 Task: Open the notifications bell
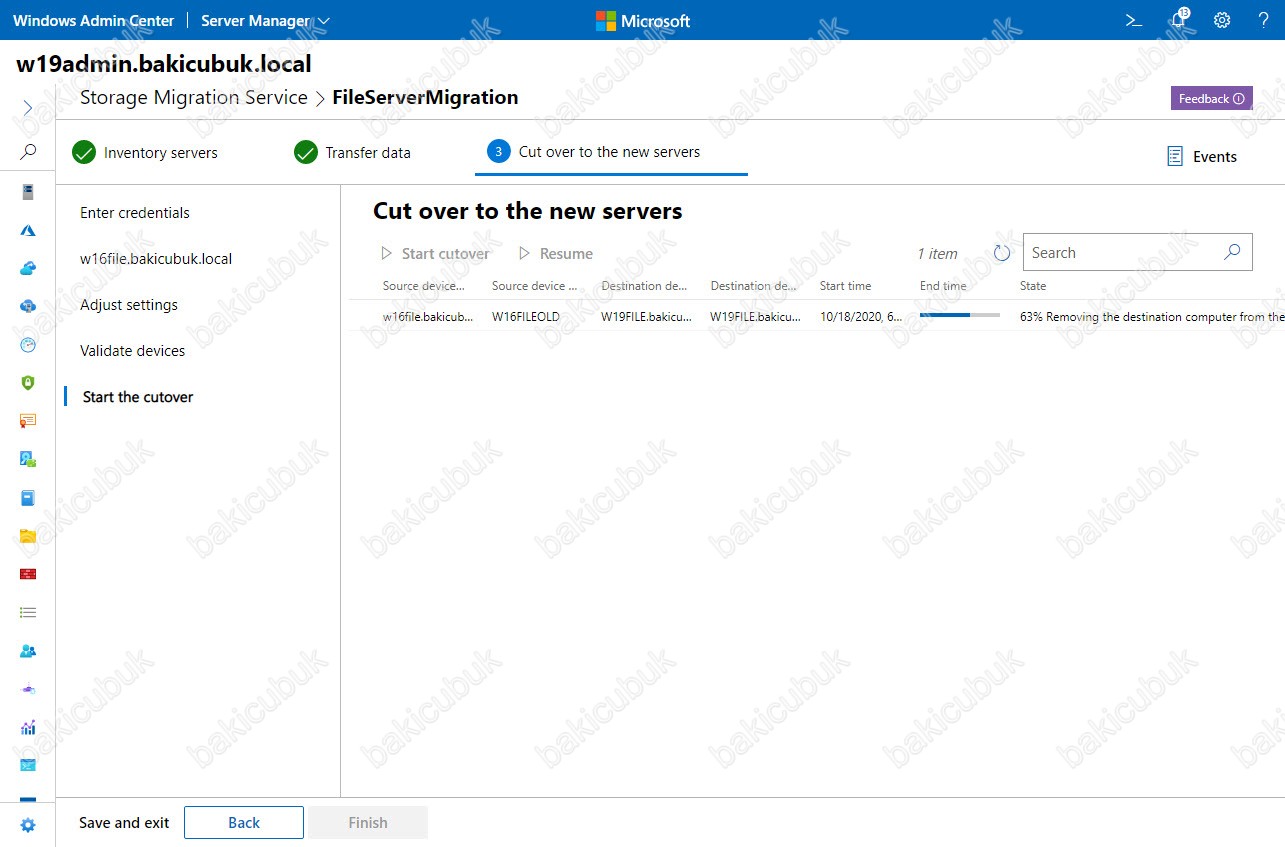click(1178, 20)
